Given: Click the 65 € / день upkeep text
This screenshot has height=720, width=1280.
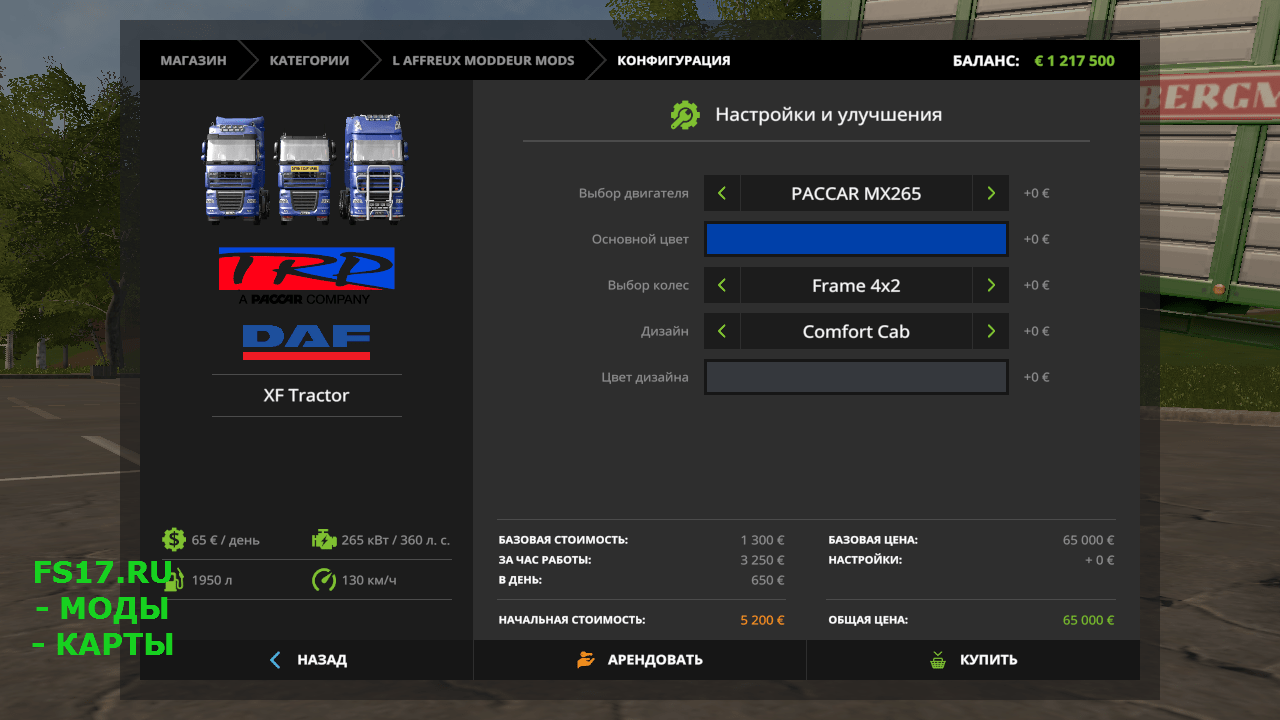Looking at the screenshot, I should coord(225,540).
